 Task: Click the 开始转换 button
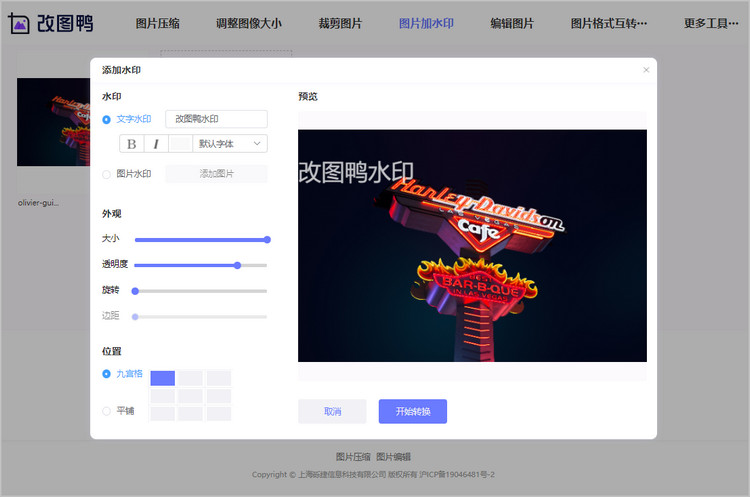[413, 411]
